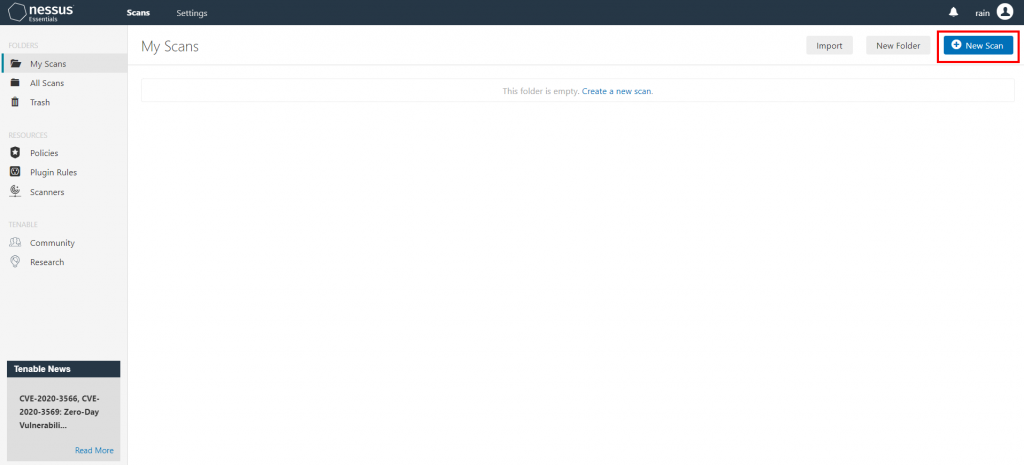Screen dimensions: 1024x465
Task: Open the Tenable Community link
Action: point(52,243)
